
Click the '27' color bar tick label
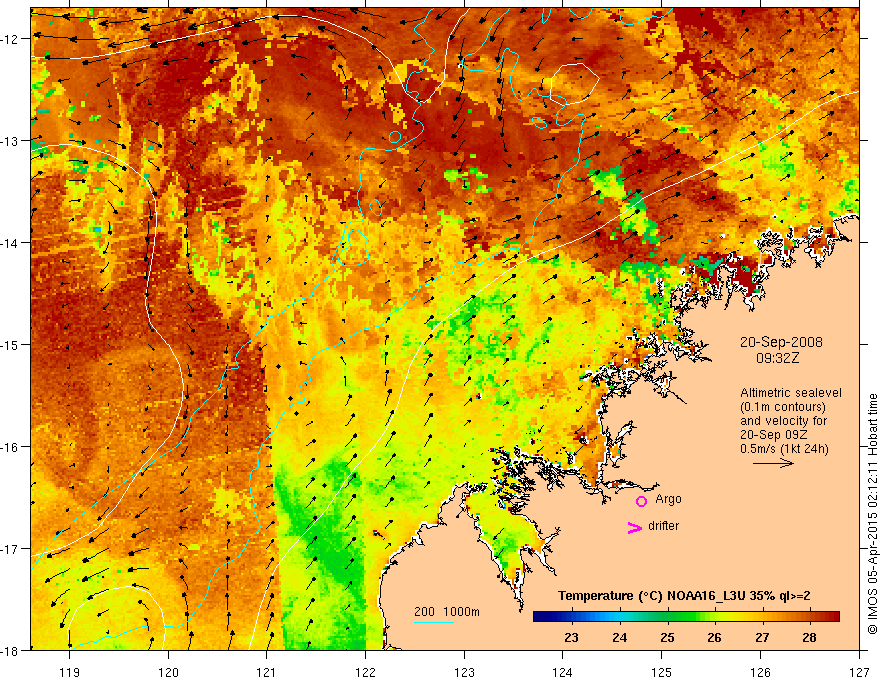[x=762, y=638]
